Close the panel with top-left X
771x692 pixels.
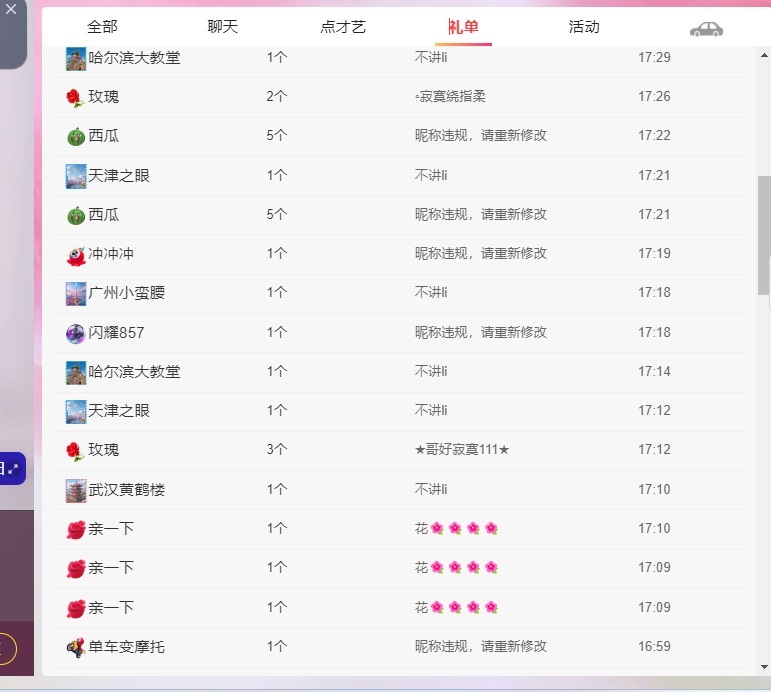[x=11, y=9]
